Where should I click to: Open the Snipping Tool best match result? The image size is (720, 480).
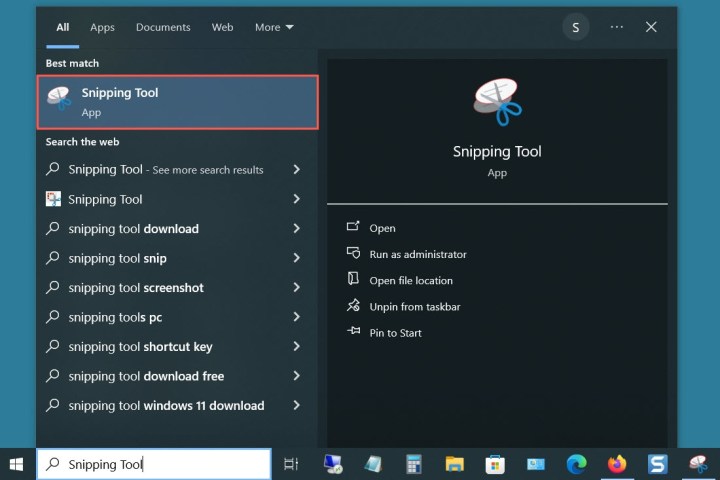pyautogui.click(x=177, y=102)
